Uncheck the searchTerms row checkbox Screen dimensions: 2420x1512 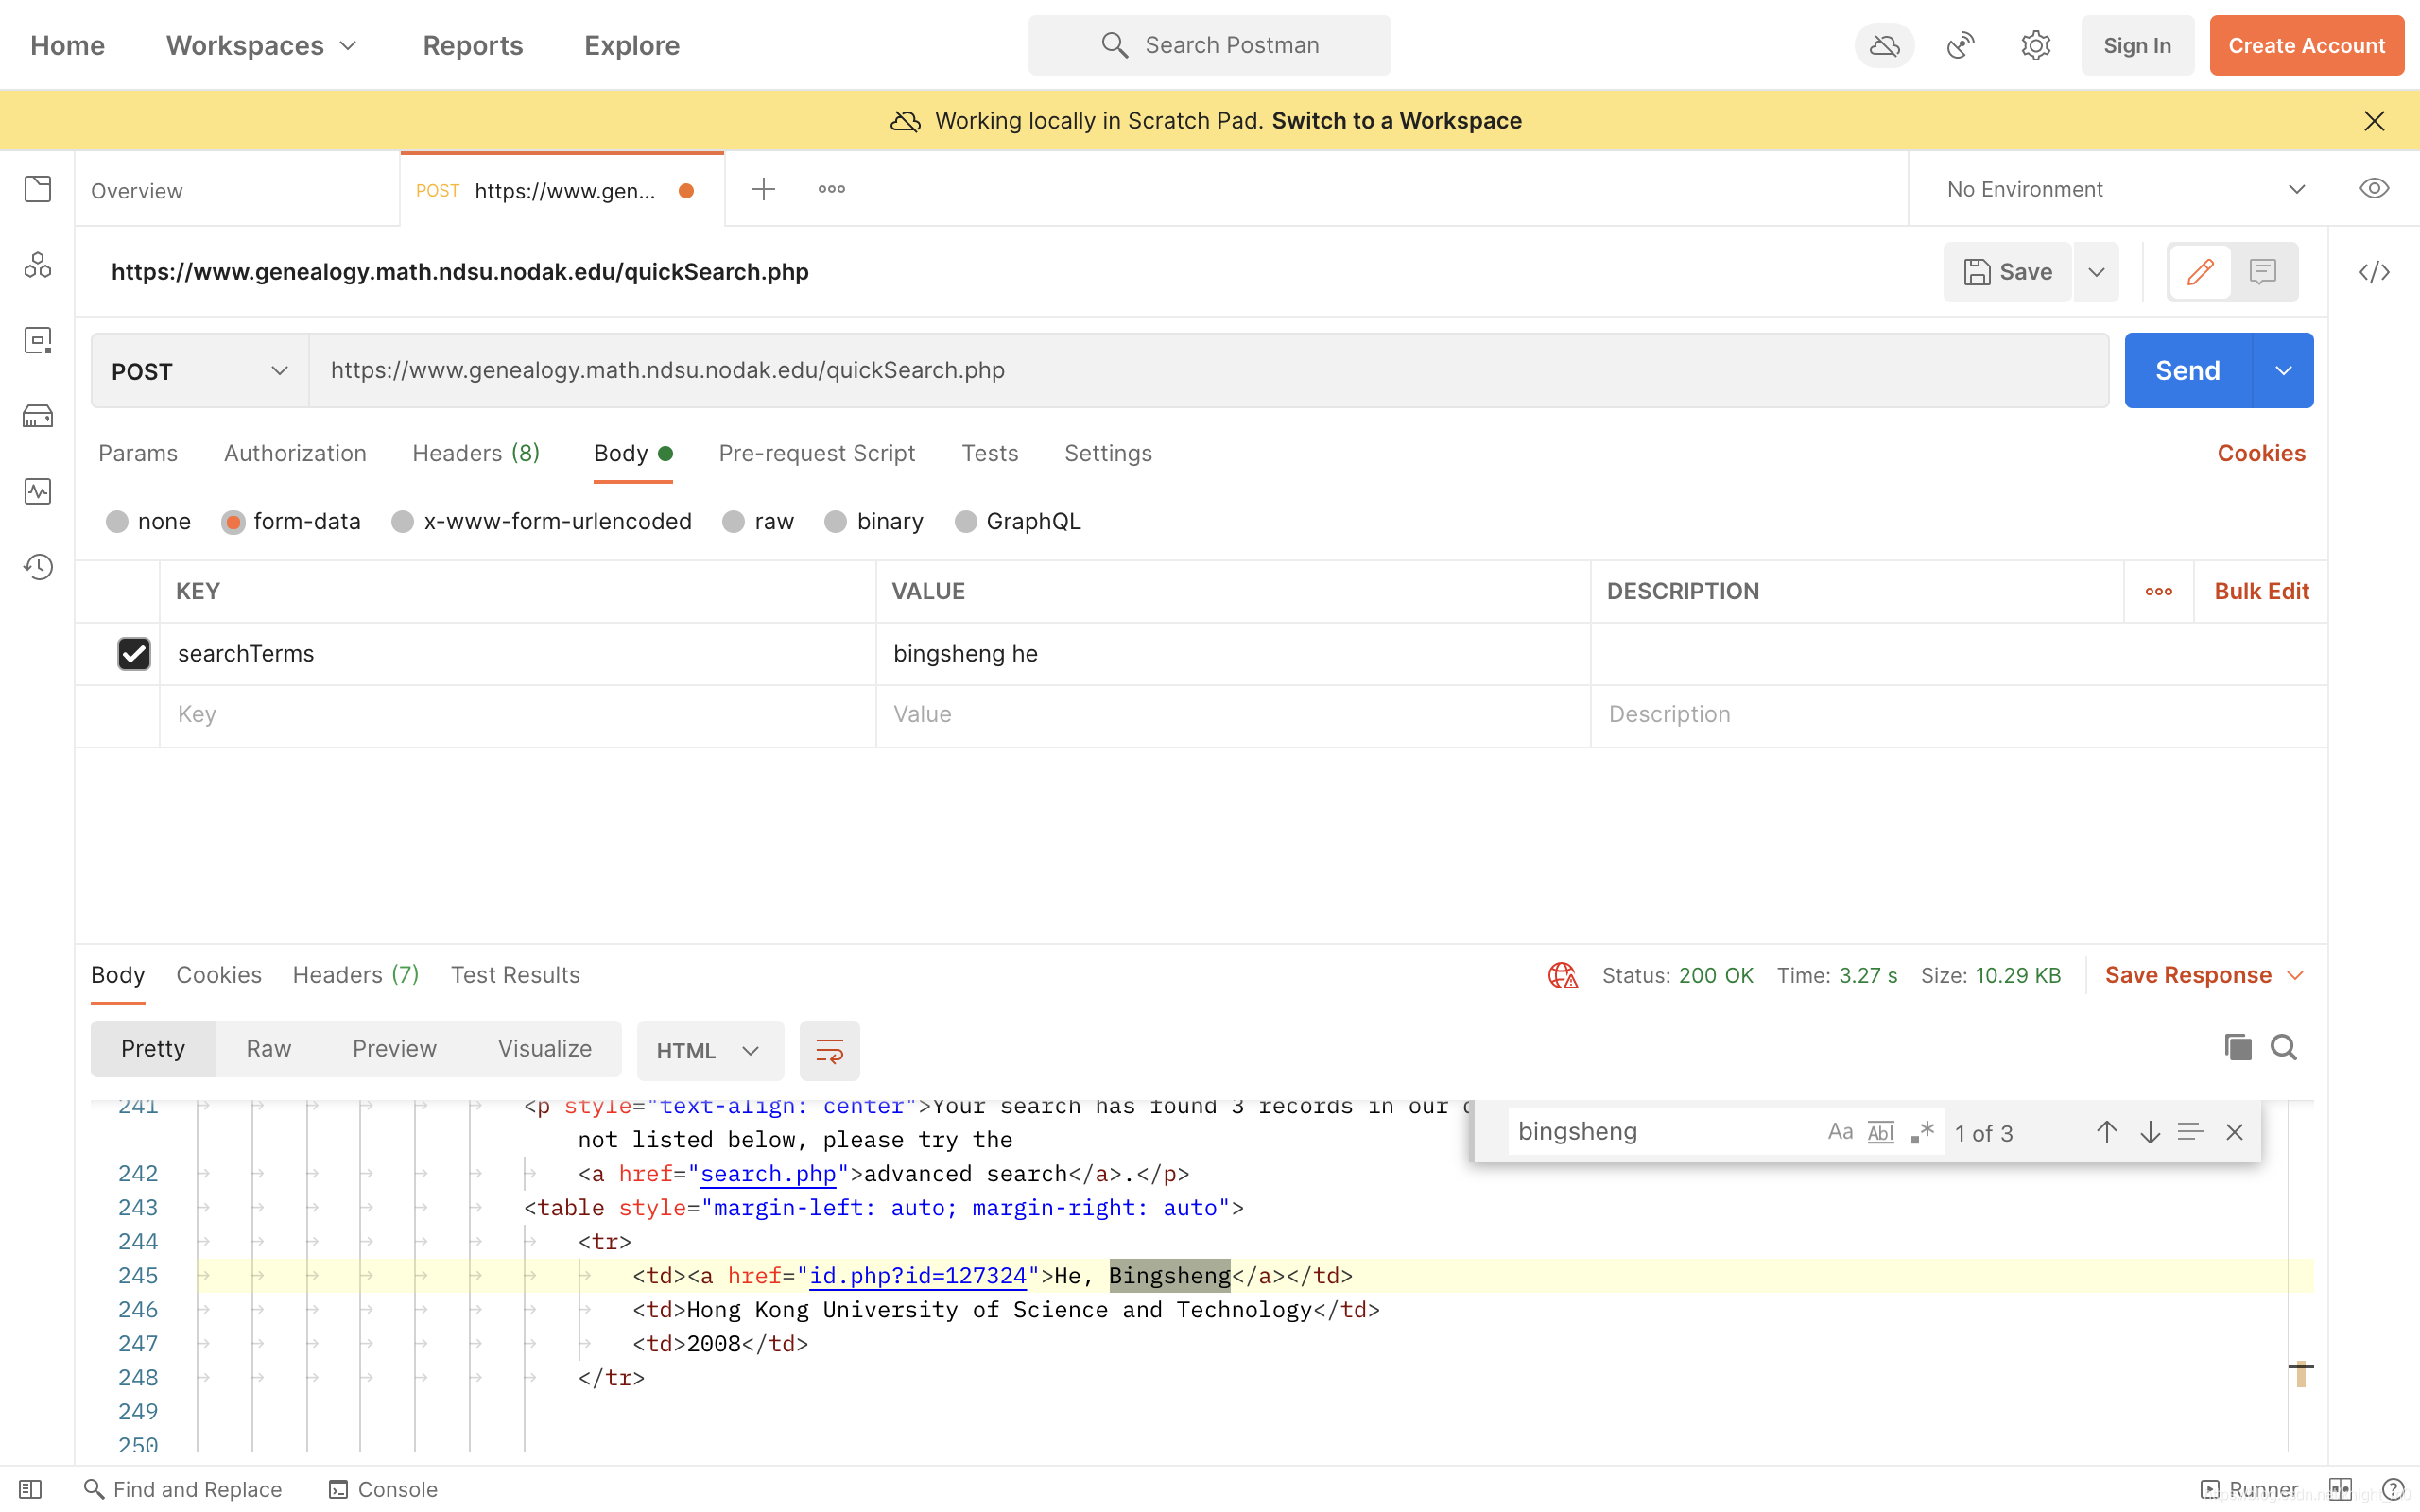(134, 654)
